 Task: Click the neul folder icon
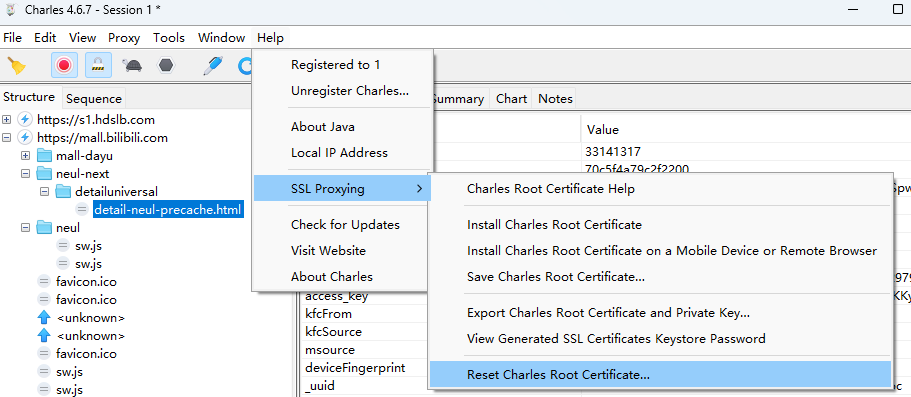pyautogui.click(x=44, y=227)
